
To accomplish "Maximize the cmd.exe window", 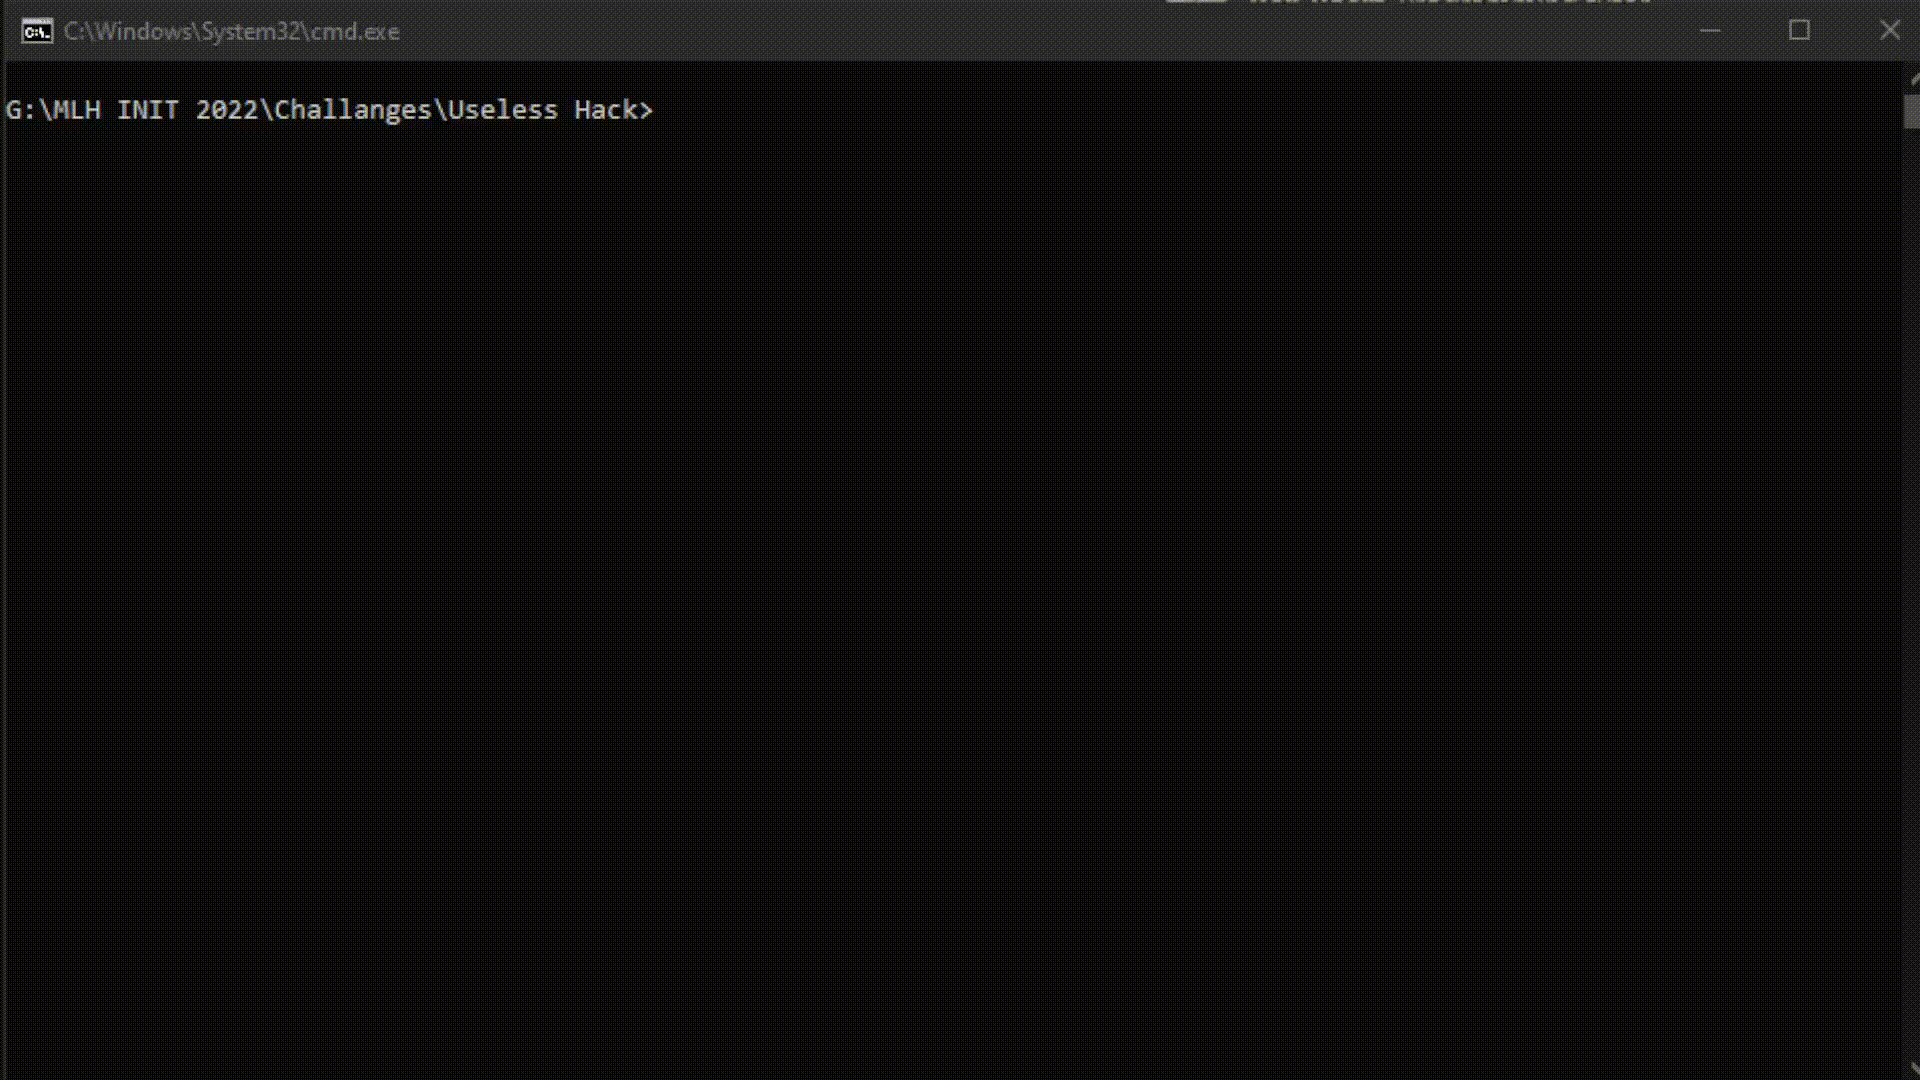I will click(x=1799, y=31).
